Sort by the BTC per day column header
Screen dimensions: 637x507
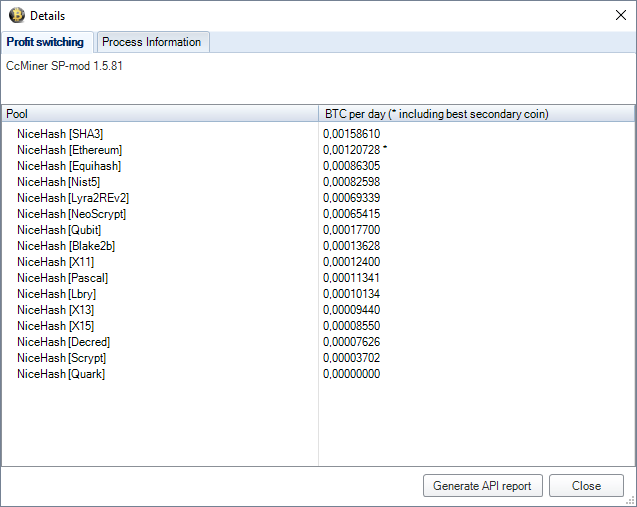(477, 114)
